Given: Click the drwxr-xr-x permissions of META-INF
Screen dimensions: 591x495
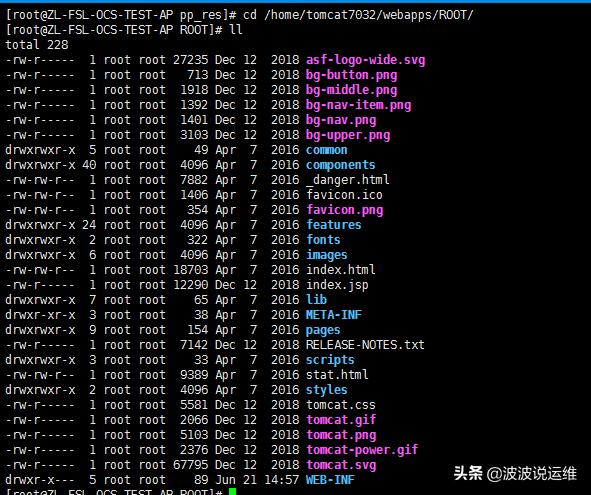Looking at the screenshot, I should click(40, 315).
